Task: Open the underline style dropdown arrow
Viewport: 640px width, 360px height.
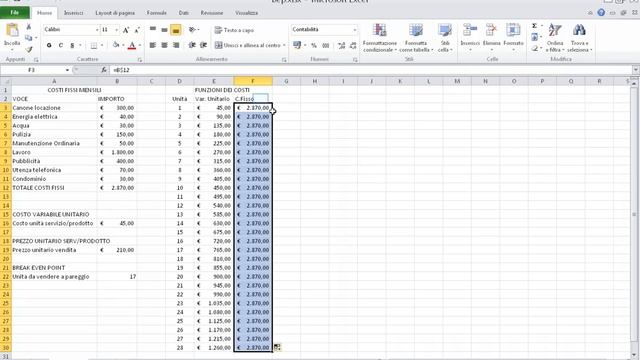Action: click(80, 45)
